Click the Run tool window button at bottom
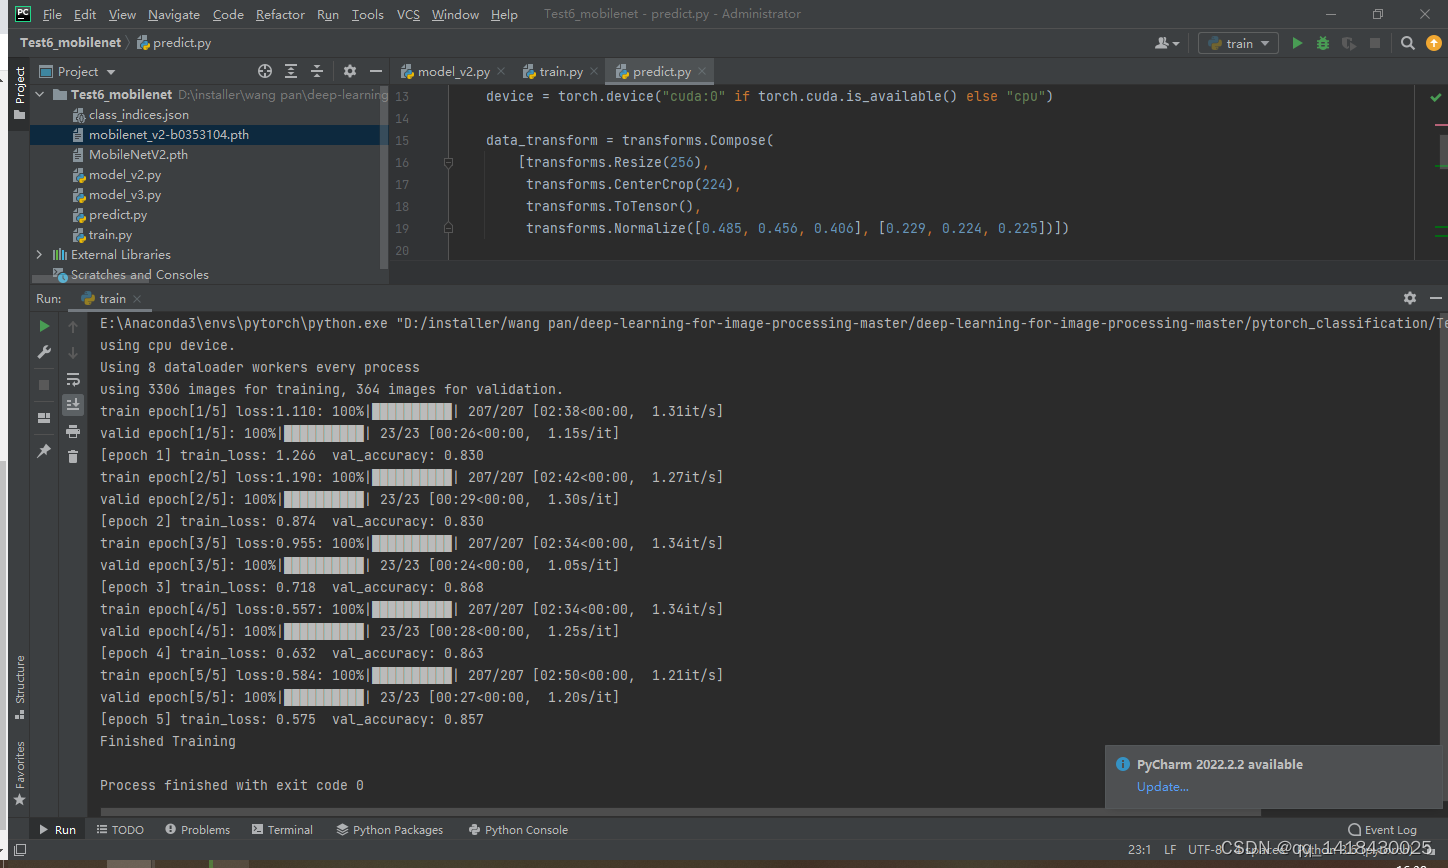 [x=57, y=830]
